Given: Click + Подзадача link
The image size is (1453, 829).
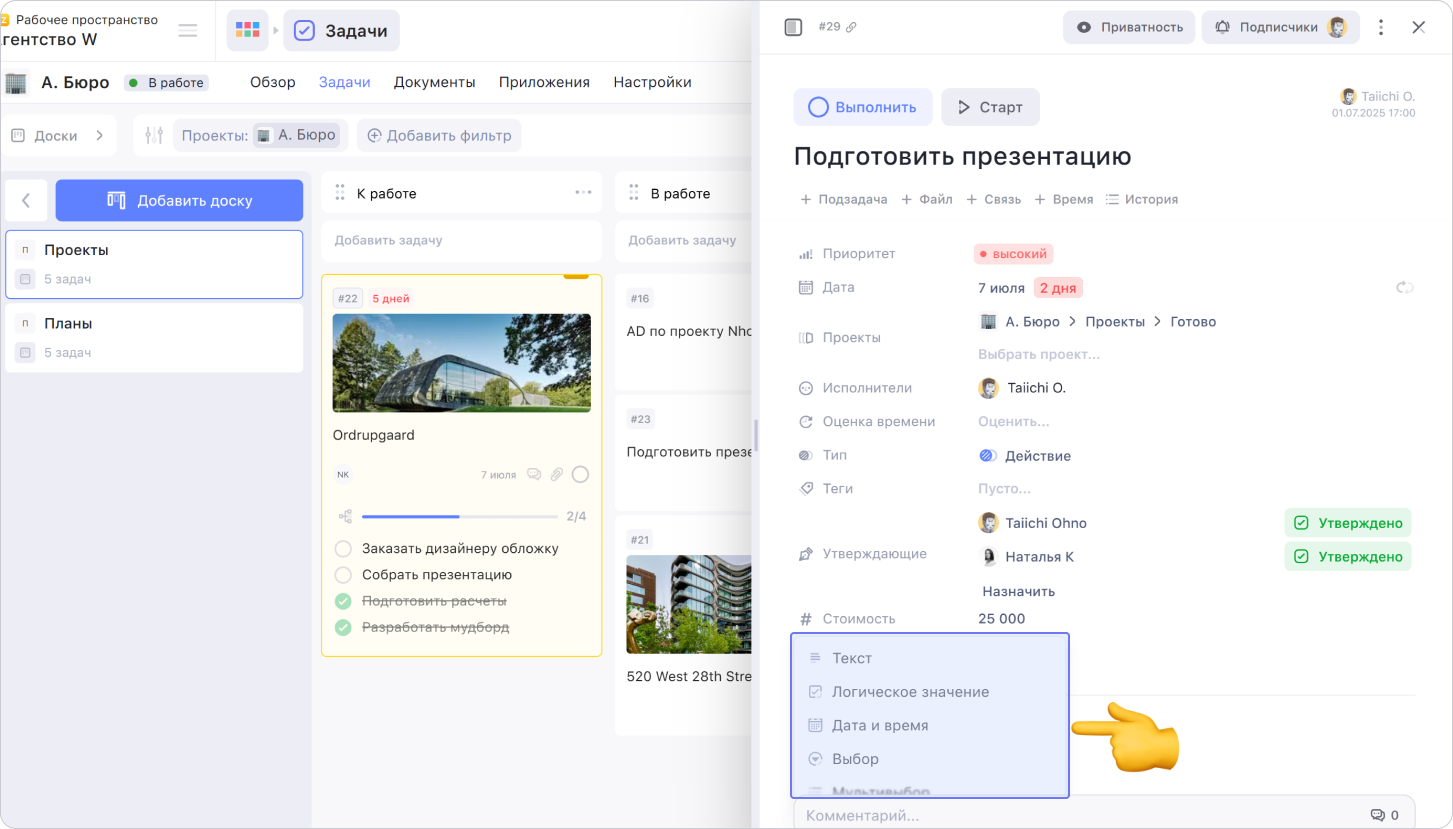Looking at the screenshot, I should click(x=844, y=199).
